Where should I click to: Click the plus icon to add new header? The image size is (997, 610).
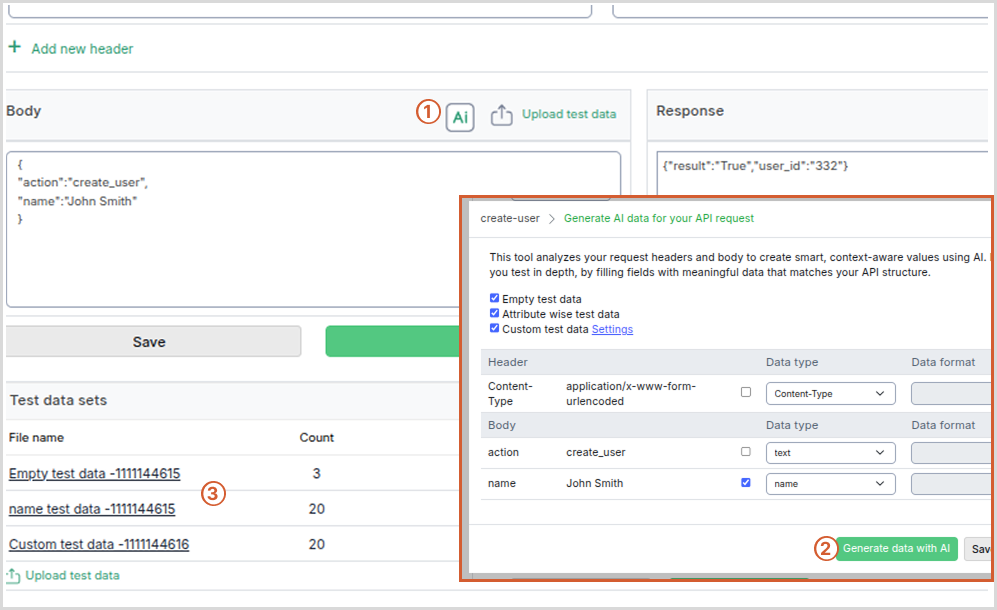pos(14,47)
